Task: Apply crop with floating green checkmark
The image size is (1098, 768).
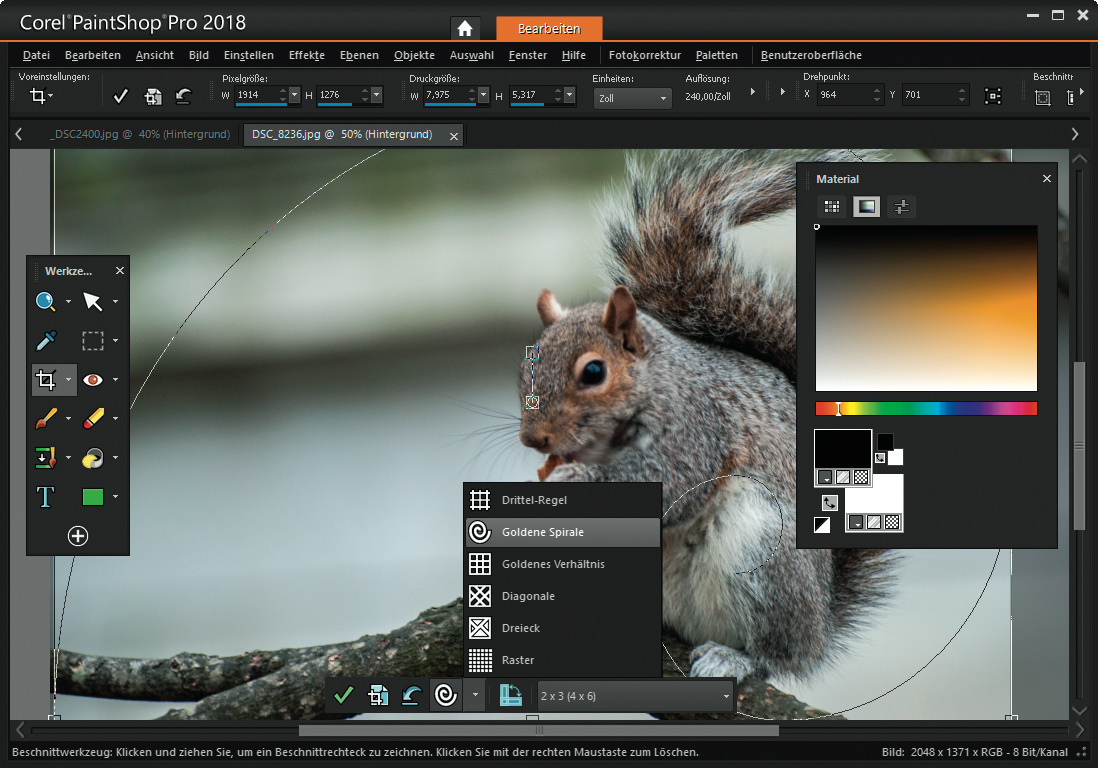Action: coord(344,695)
